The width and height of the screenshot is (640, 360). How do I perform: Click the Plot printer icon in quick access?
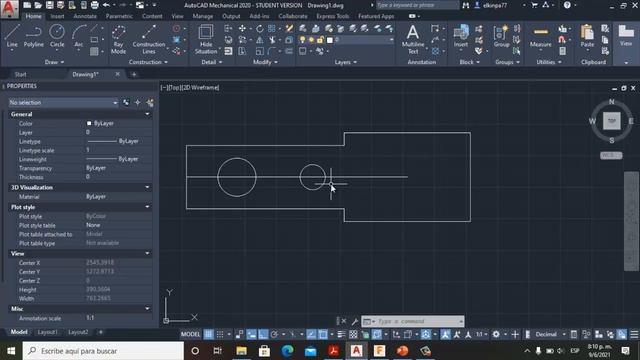[94, 5]
